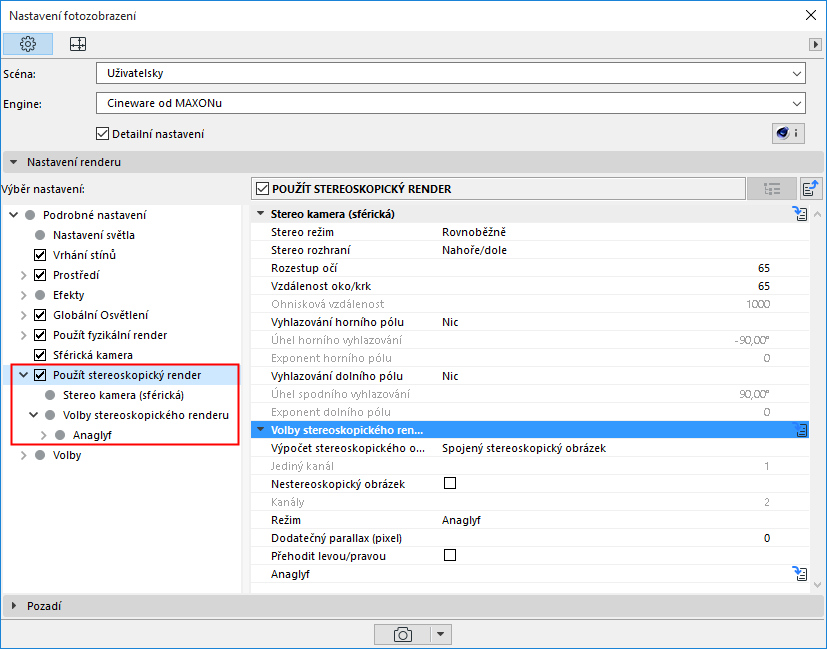Viewport: 827px width, 649px height.
Task: Click the camera render button
Action: point(402,635)
